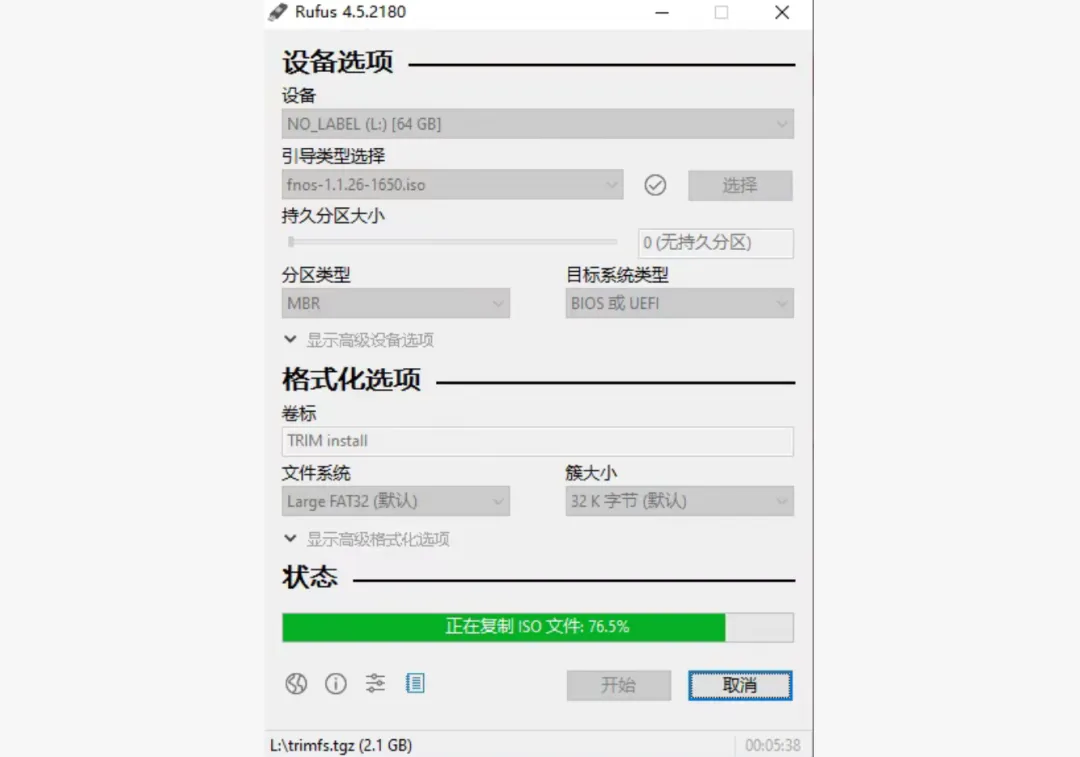Click the checksum checkmark icon
Viewport: 1080px width, 757px height.
click(x=655, y=185)
